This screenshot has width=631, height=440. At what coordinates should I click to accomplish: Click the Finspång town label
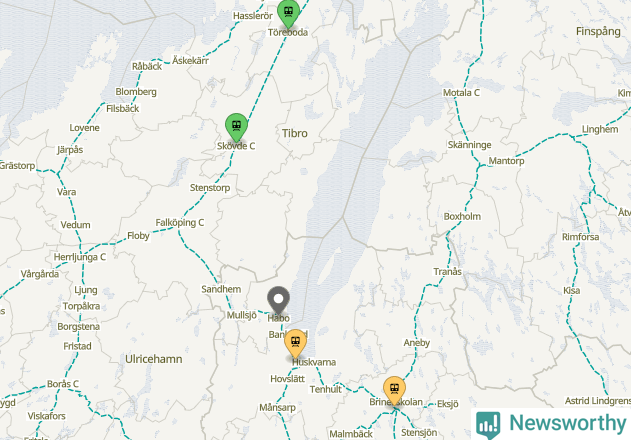tap(598, 31)
